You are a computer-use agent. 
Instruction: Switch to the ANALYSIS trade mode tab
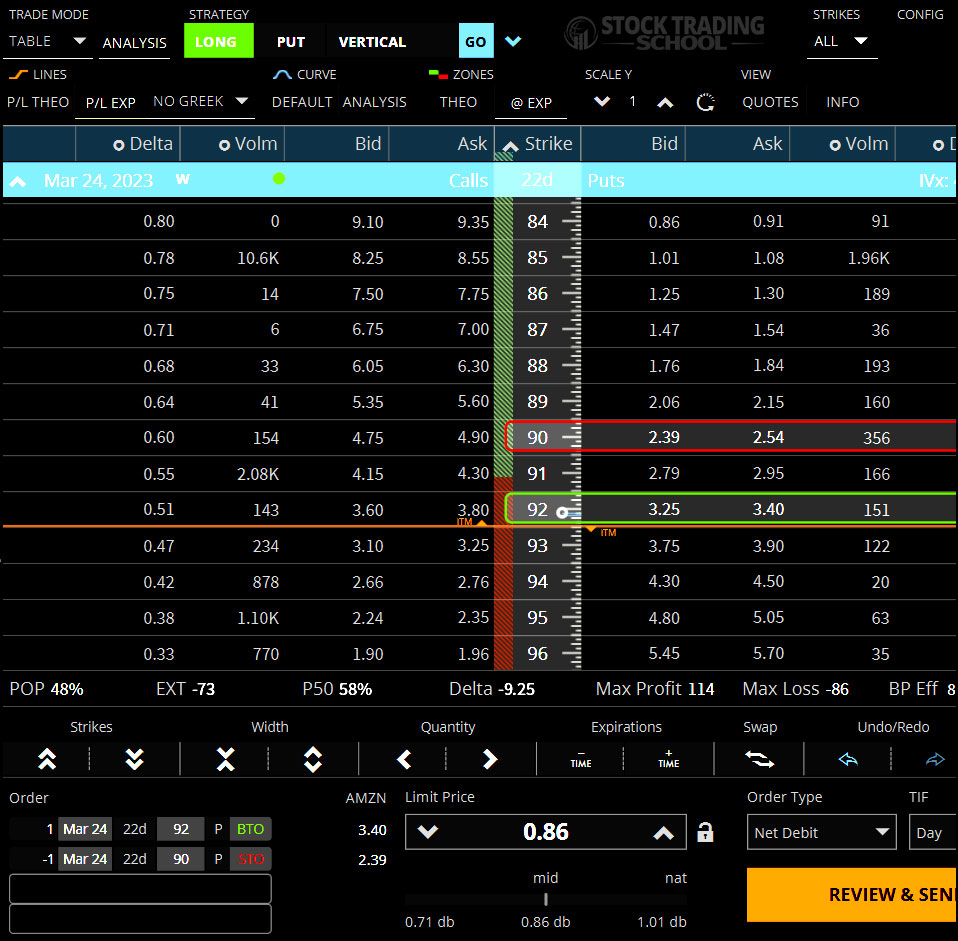pos(134,43)
